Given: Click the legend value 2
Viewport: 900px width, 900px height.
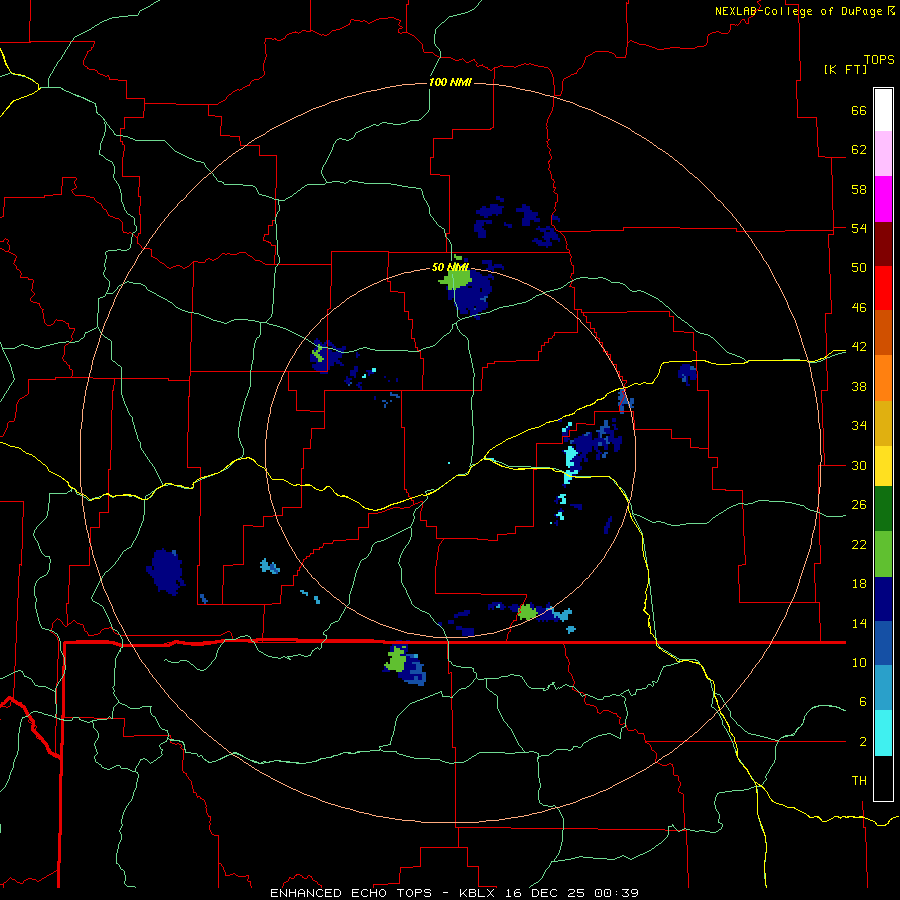Looking at the screenshot, I should [x=863, y=742].
